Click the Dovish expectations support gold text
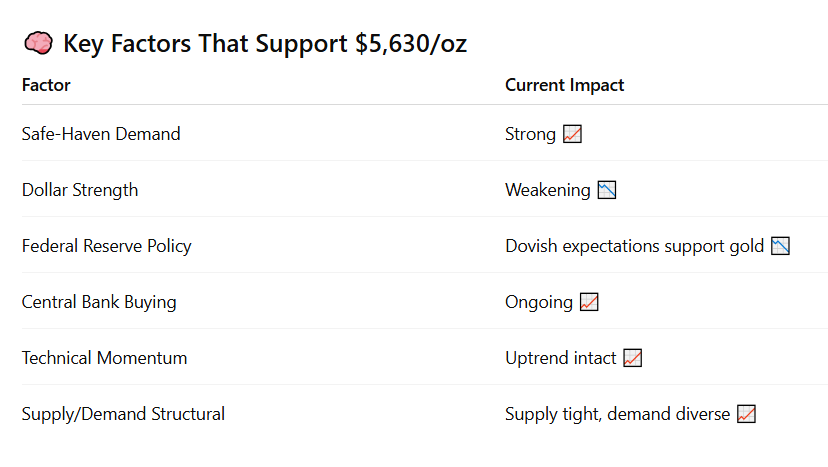This screenshot has height=467, width=828. point(634,246)
